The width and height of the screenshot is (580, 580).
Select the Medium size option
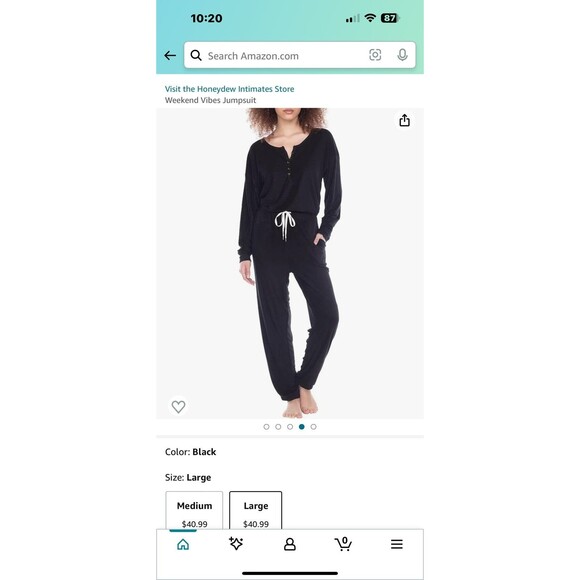click(194, 510)
